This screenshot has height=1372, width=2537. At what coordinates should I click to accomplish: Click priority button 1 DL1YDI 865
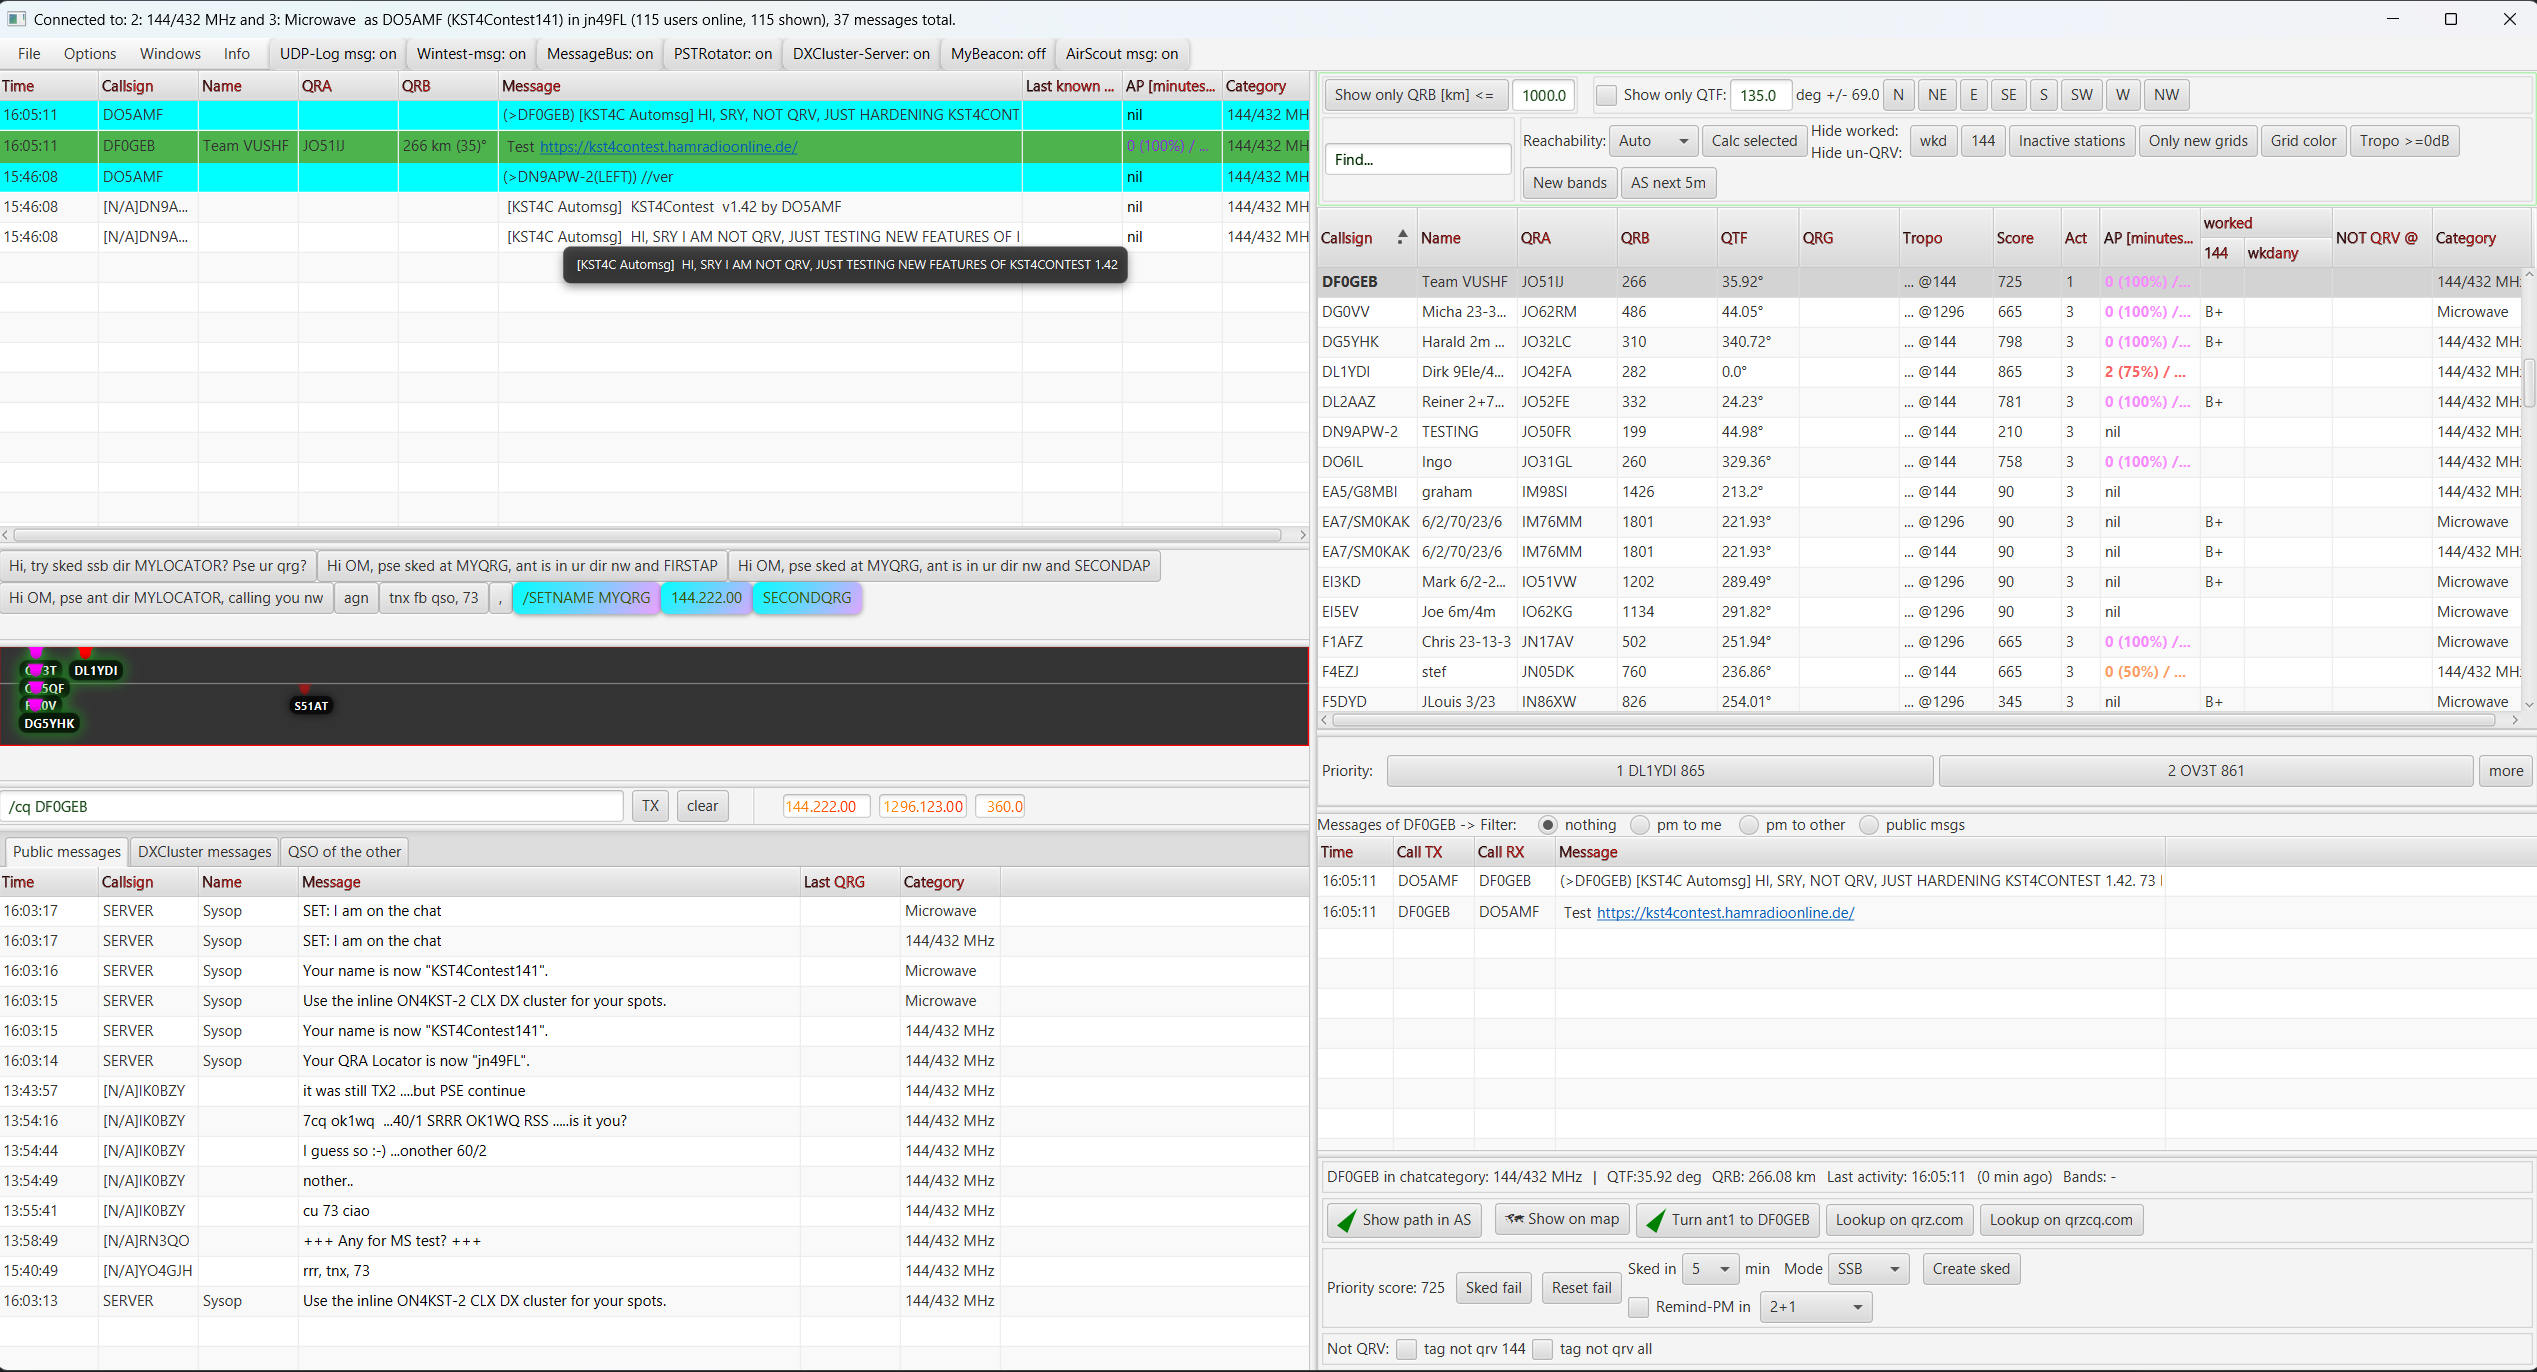pos(1660,771)
